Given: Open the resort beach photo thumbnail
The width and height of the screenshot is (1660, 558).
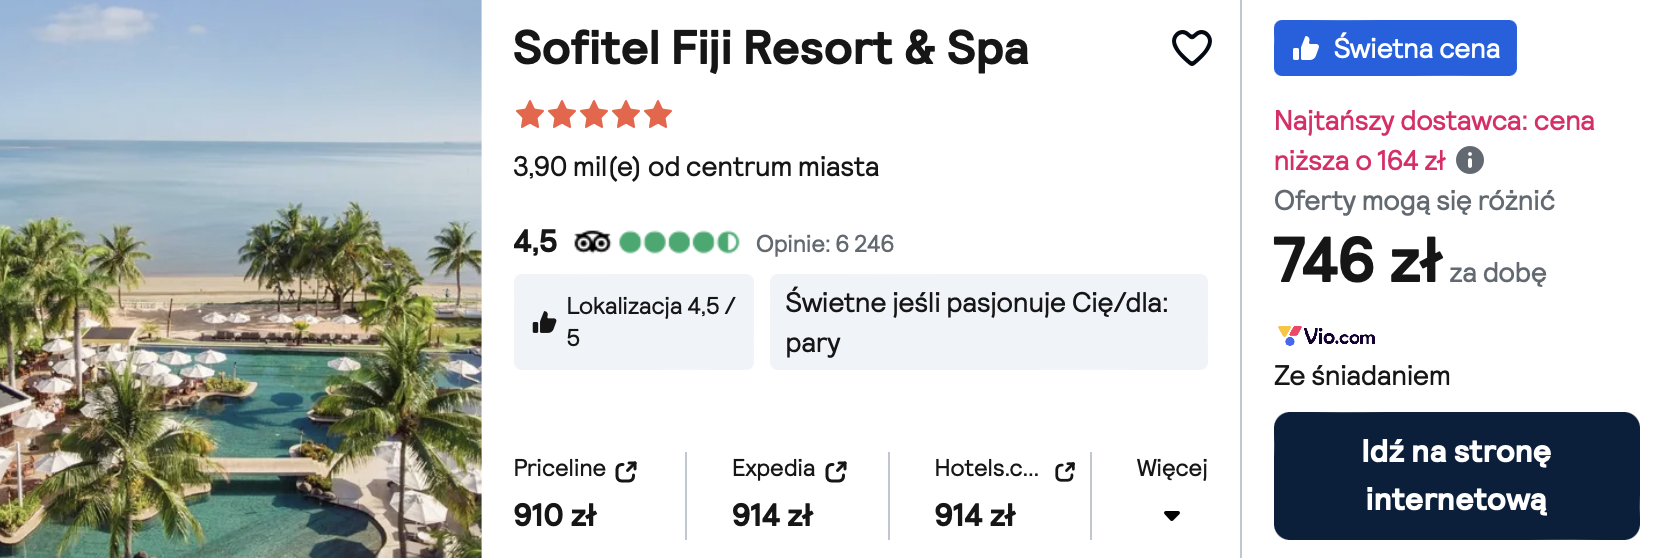Looking at the screenshot, I should point(240,279).
